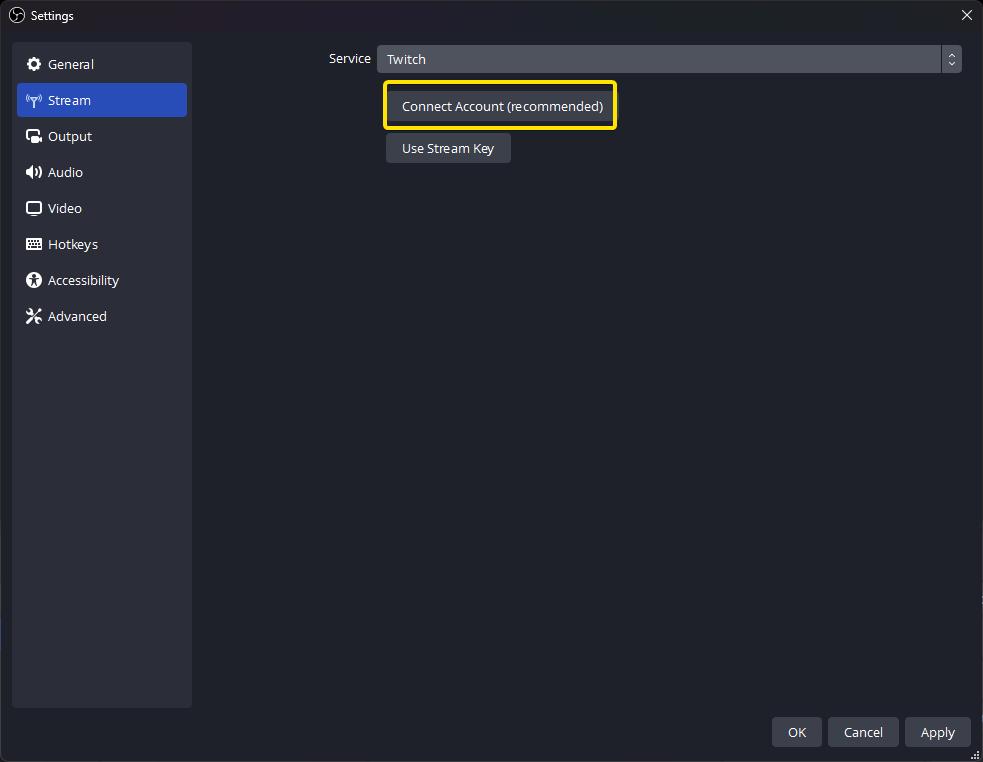Click the speaker icon for Audio settings
This screenshot has width=983, height=762.
point(34,172)
